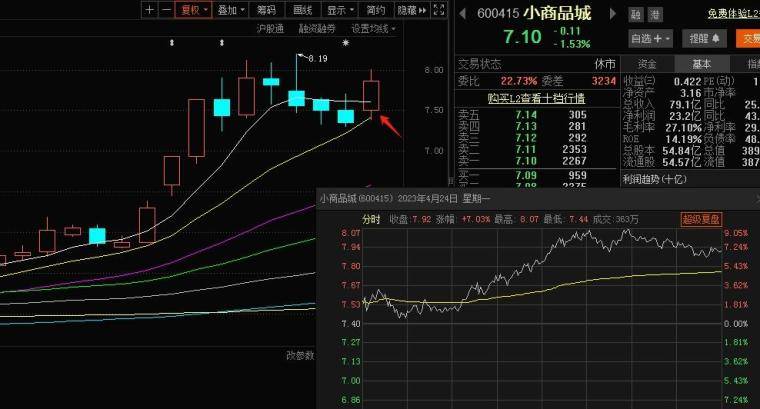Click the 8.19 high price label
760x409 pixels.
click(317, 59)
